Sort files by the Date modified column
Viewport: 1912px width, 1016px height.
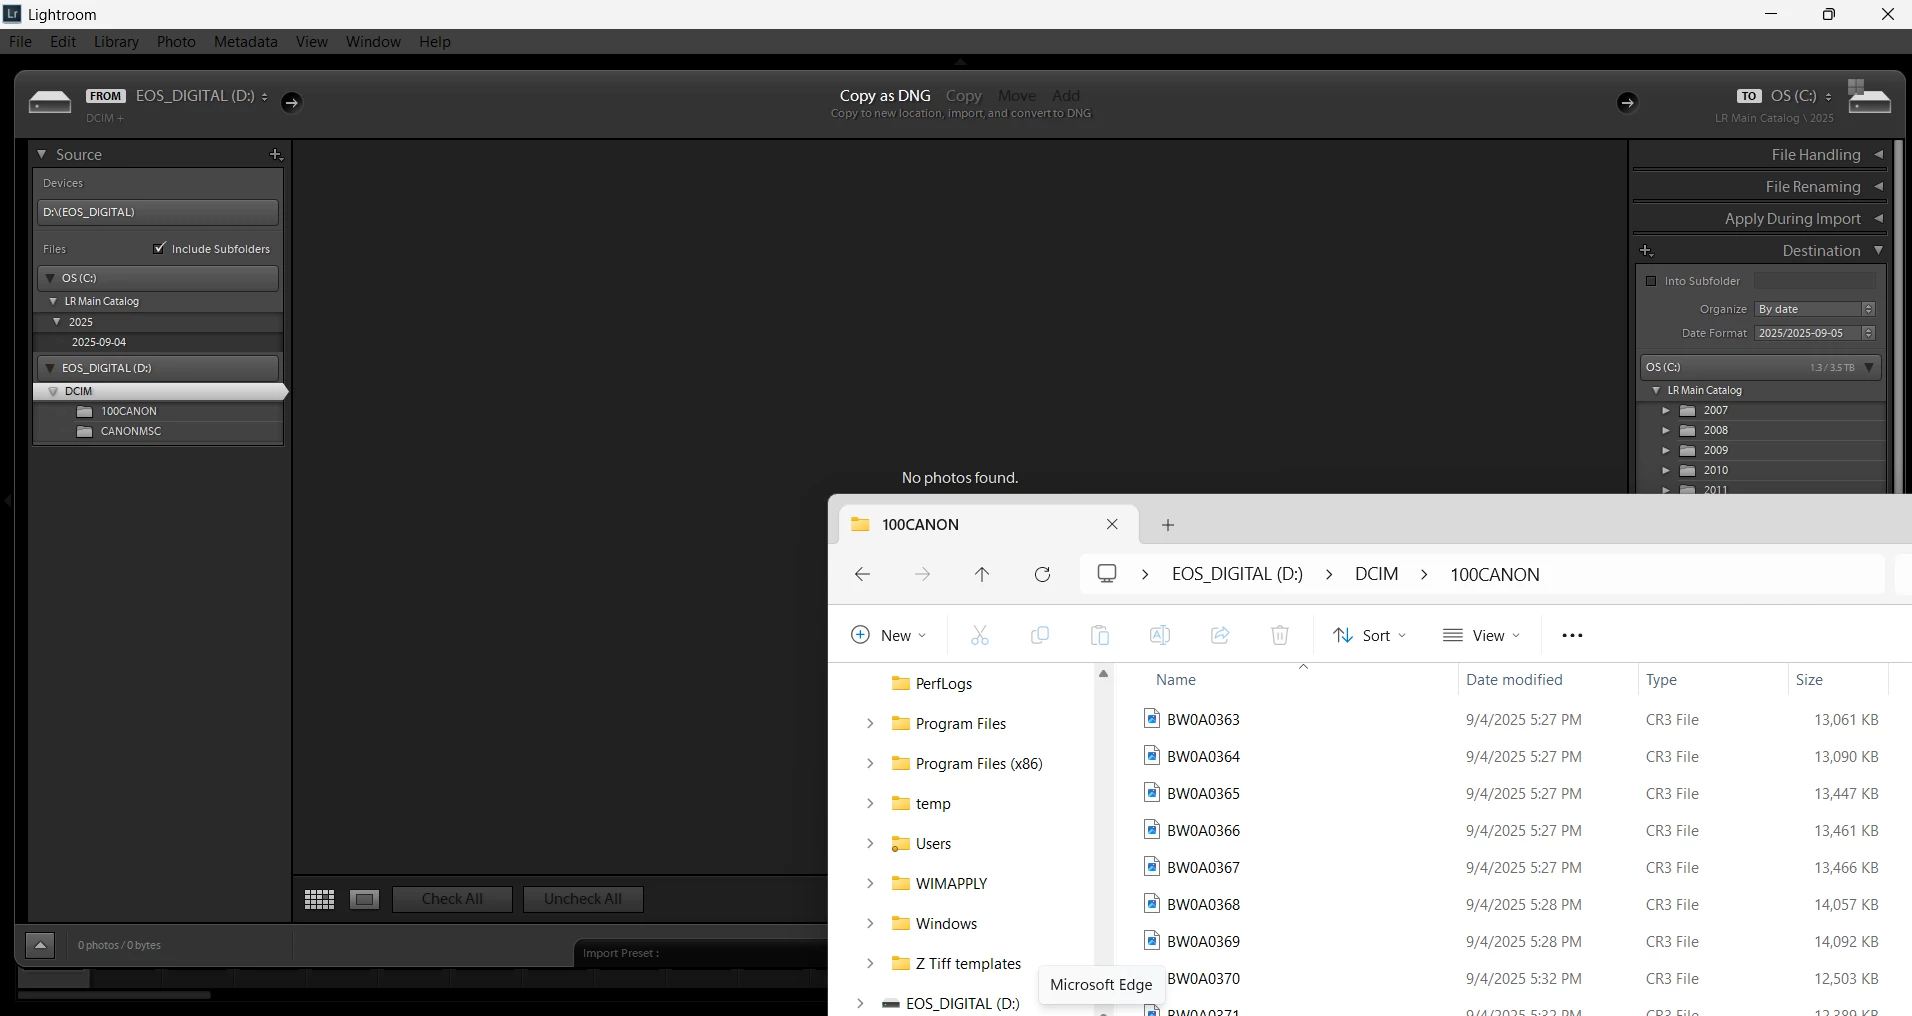tap(1514, 680)
